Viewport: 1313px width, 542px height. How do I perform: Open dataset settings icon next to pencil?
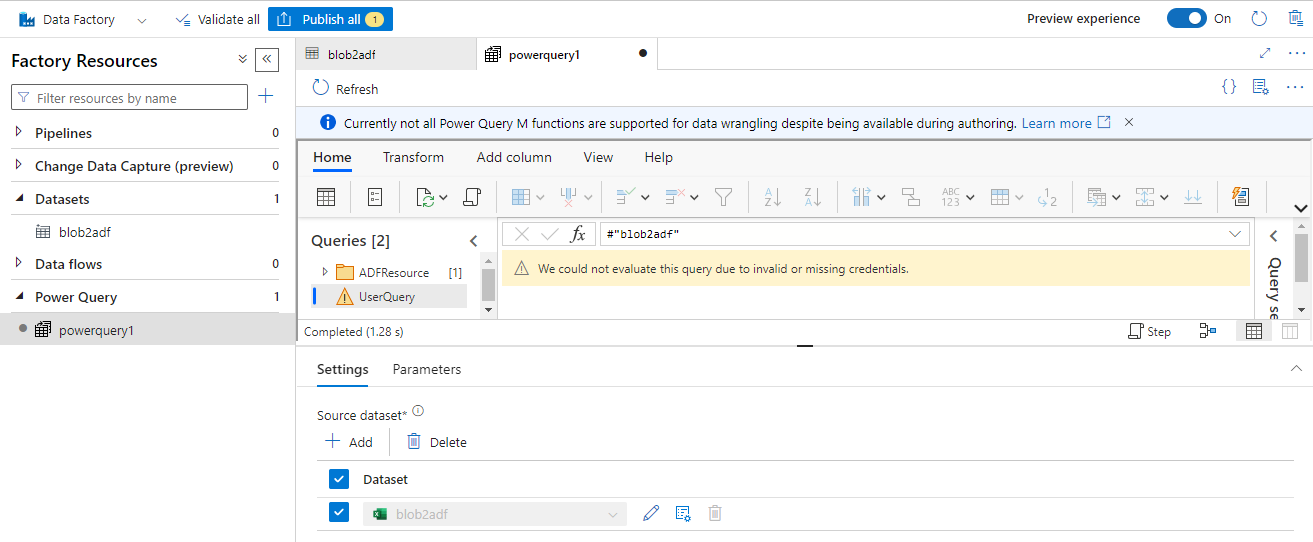(x=683, y=513)
